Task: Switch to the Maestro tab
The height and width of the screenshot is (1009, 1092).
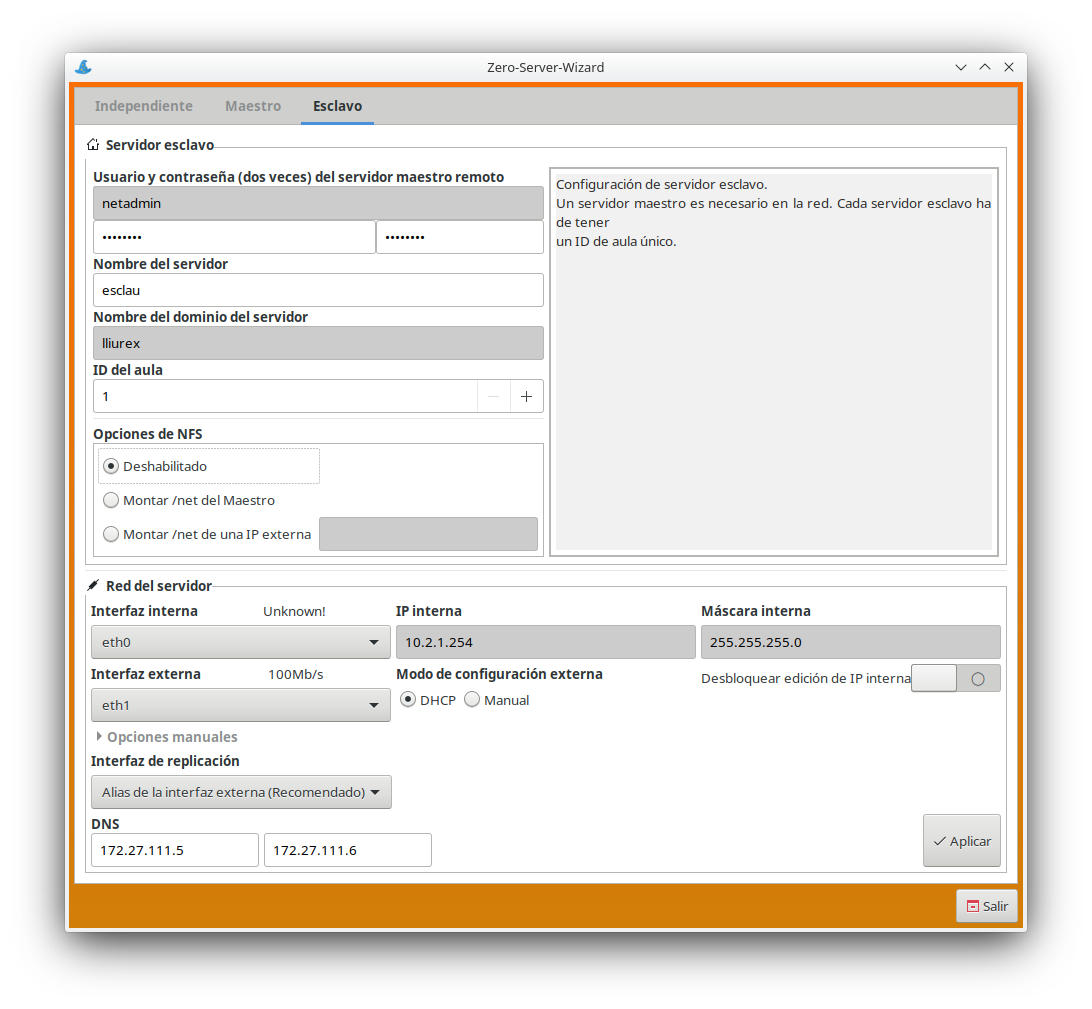Action: click(x=253, y=106)
